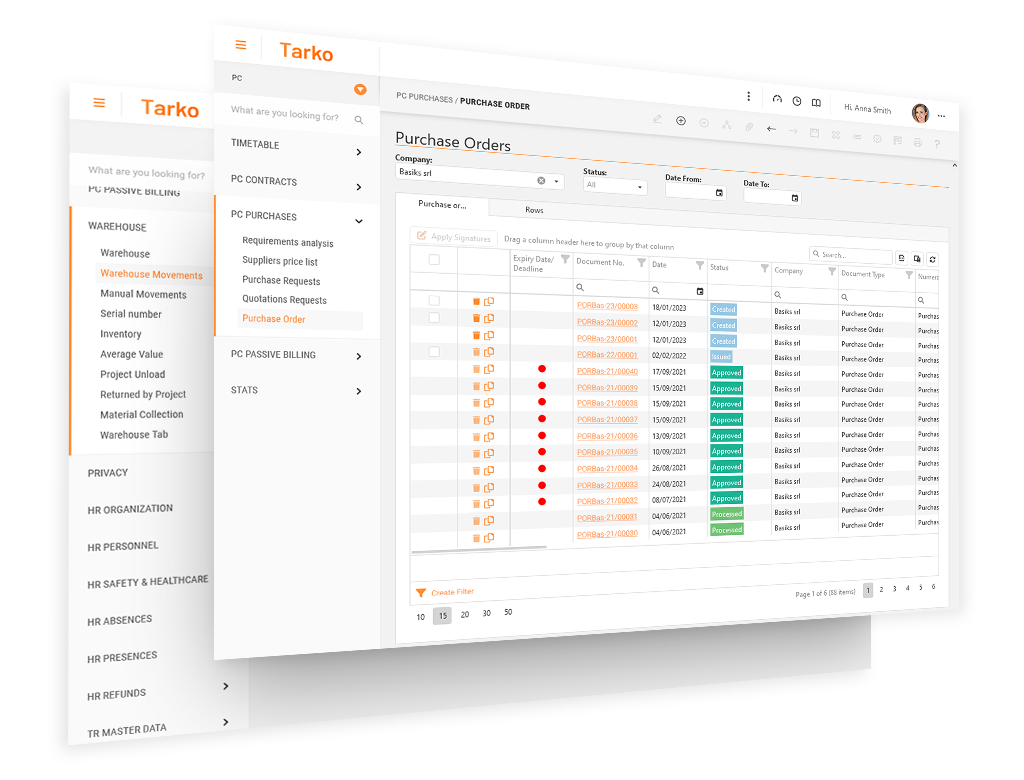Image resolution: width=1024 pixels, height=780 pixels.
Task: Click the back arrow in the toolbar
Action: [771, 129]
